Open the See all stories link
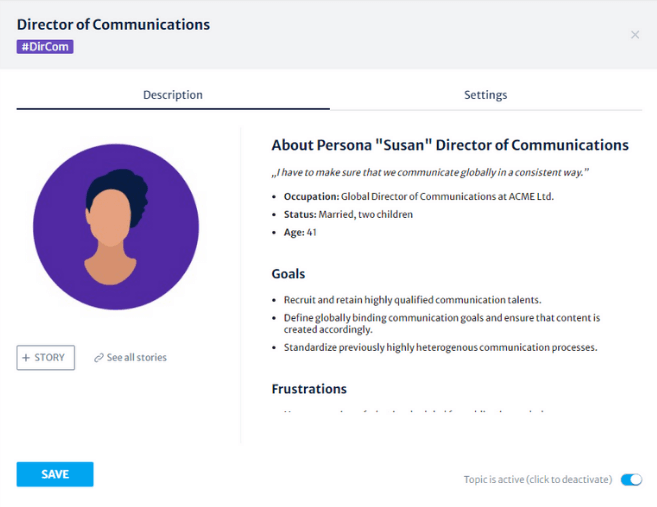The width and height of the screenshot is (657, 507). point(136,358)
